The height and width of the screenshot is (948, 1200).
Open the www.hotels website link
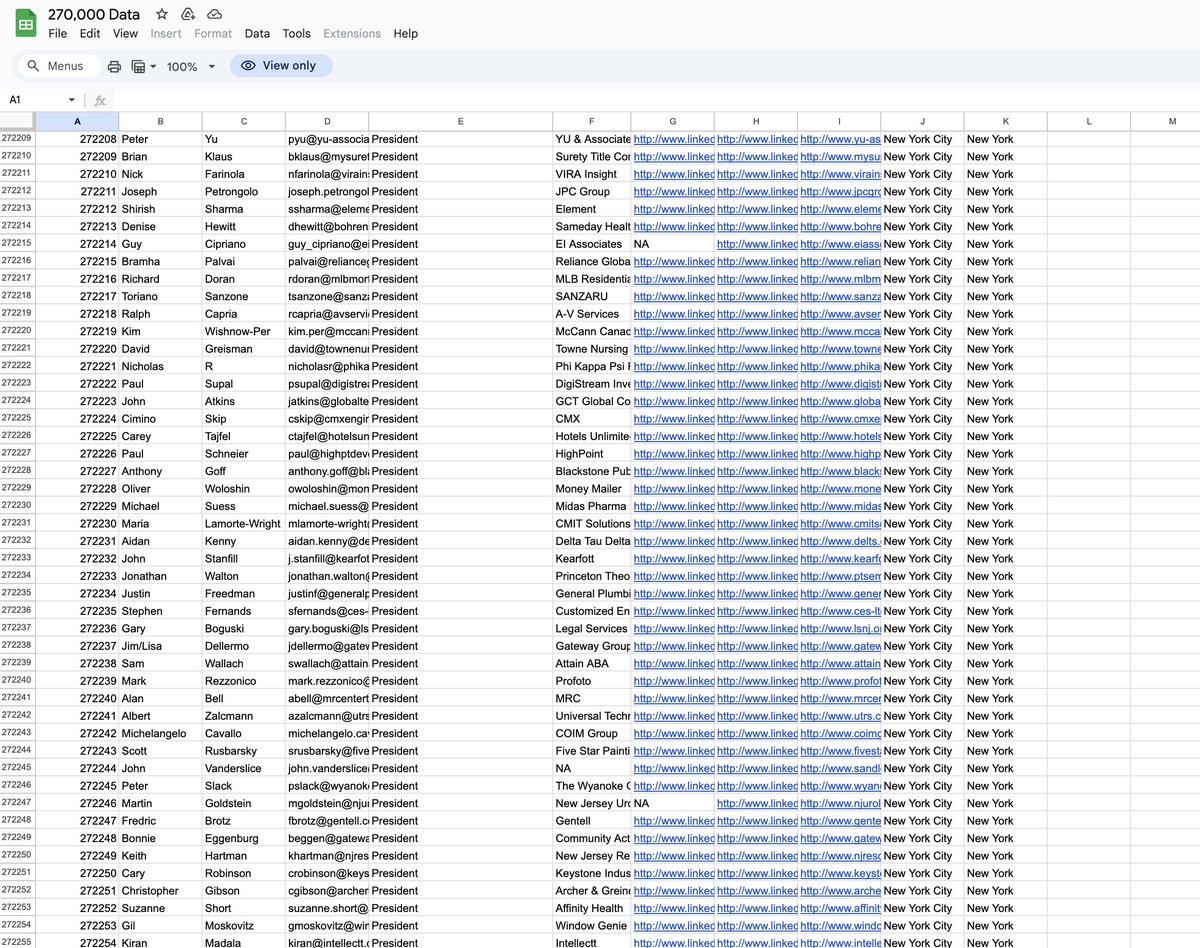pos(840,436)
